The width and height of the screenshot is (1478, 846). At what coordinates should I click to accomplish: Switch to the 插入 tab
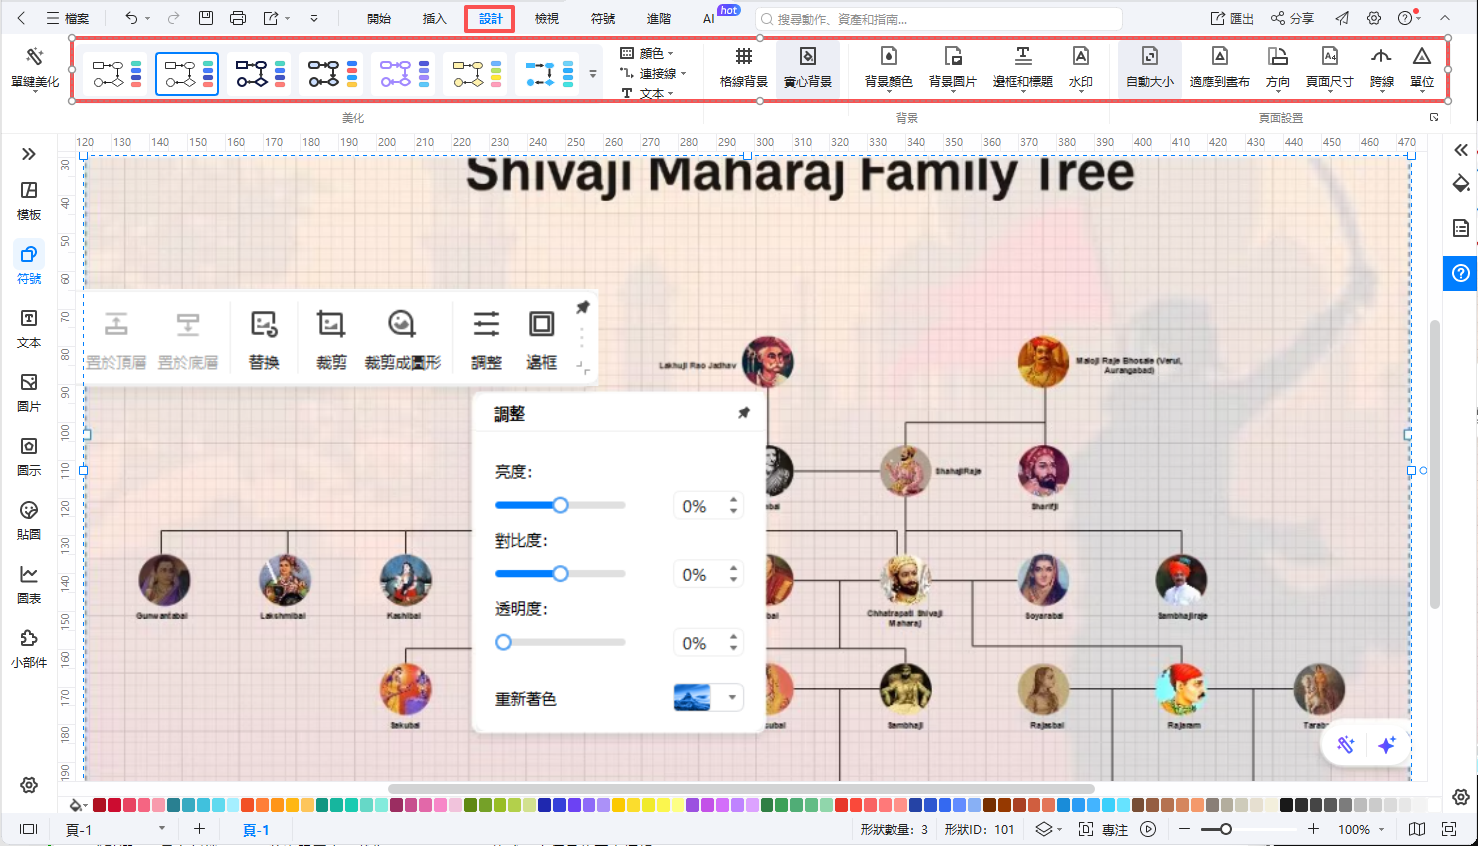(x=434, y=19)
